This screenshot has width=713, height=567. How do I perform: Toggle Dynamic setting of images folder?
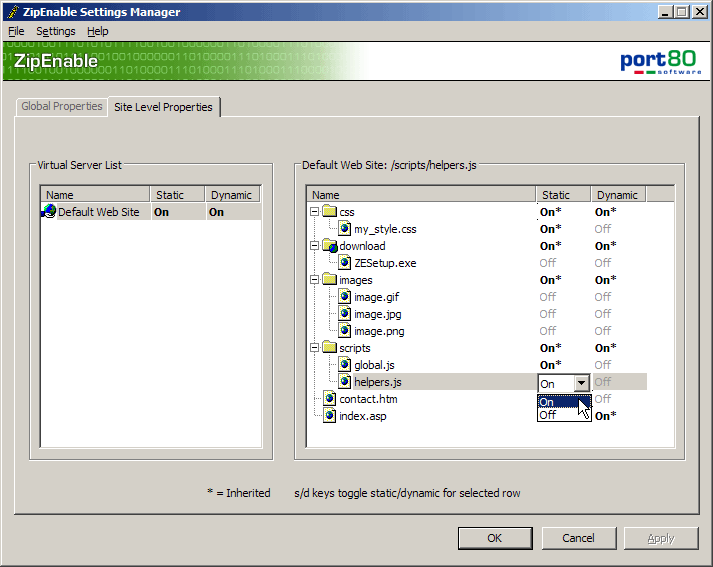click(x=606, y=280)
